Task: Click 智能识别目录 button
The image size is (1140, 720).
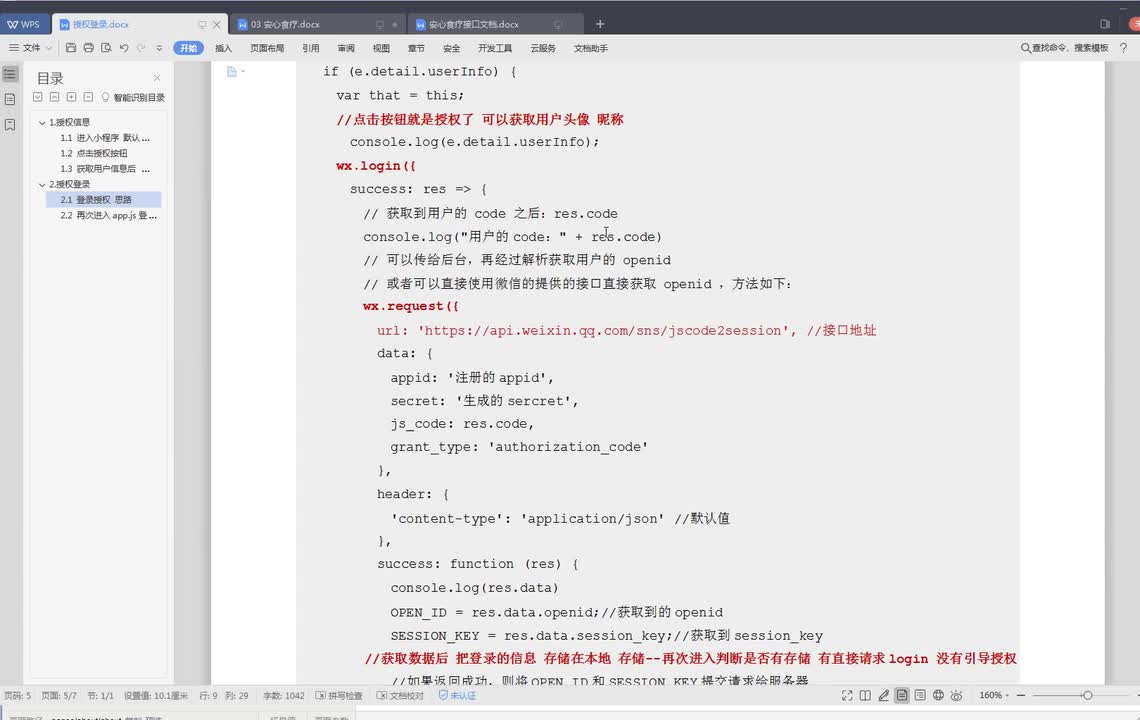Action: point(133,97)
